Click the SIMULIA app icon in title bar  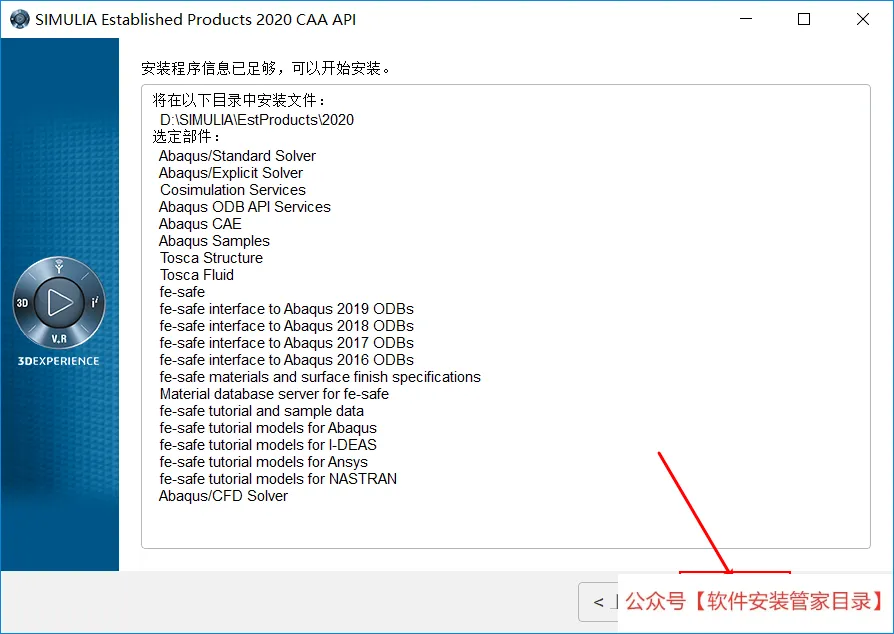(19, 19)
